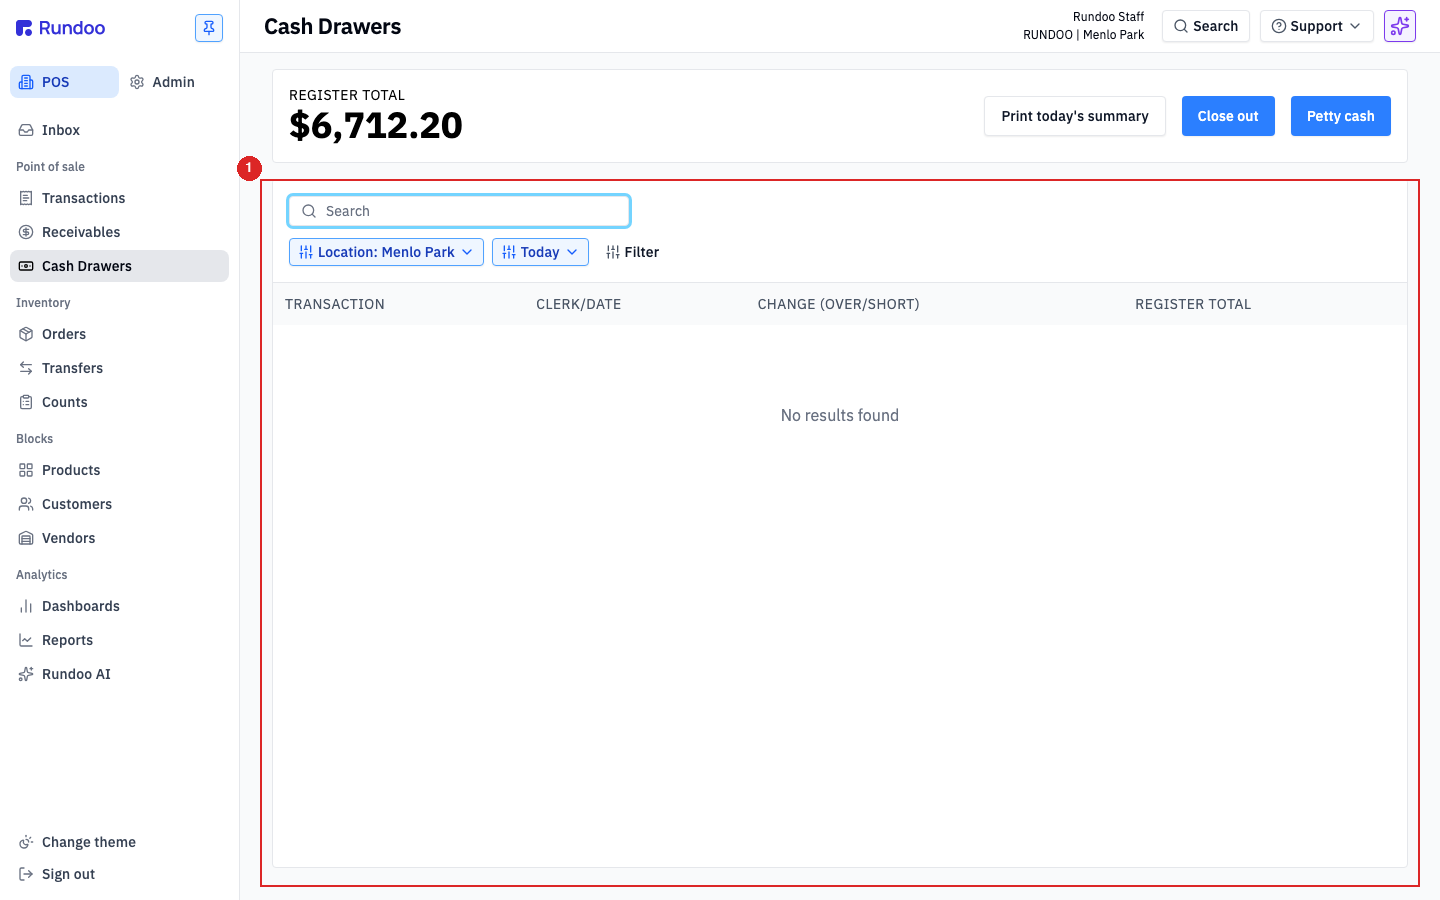Image resolution: width=1440 pixels, height=900 pixels.
Task: Expand the Support dropdown
Action: point(1317,26)
